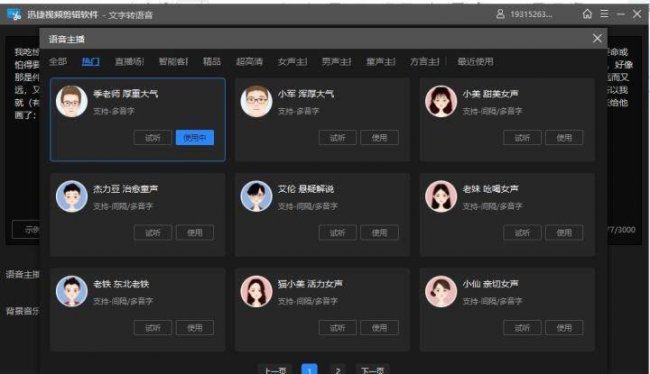Preview 季老师 voice with 试听

153,138
